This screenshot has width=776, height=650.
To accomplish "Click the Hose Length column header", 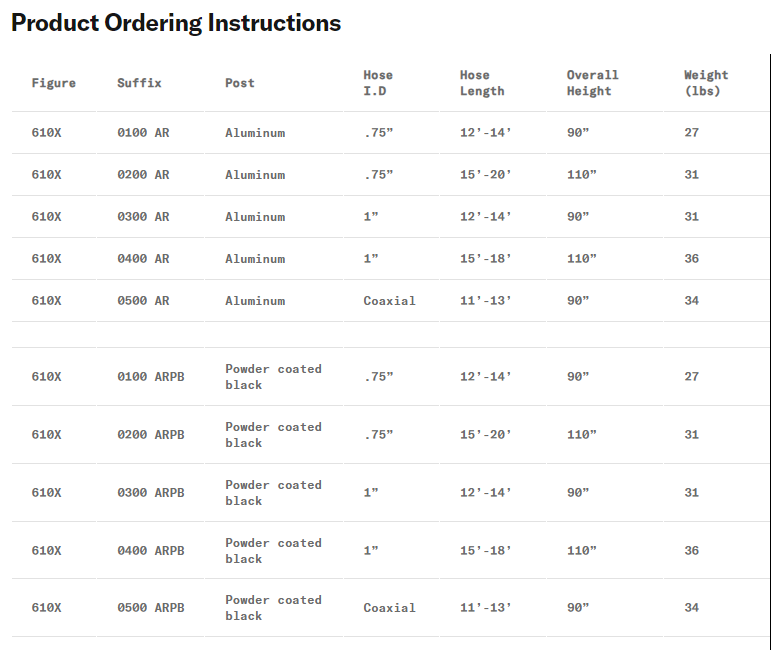I will [x=482, y=83].
